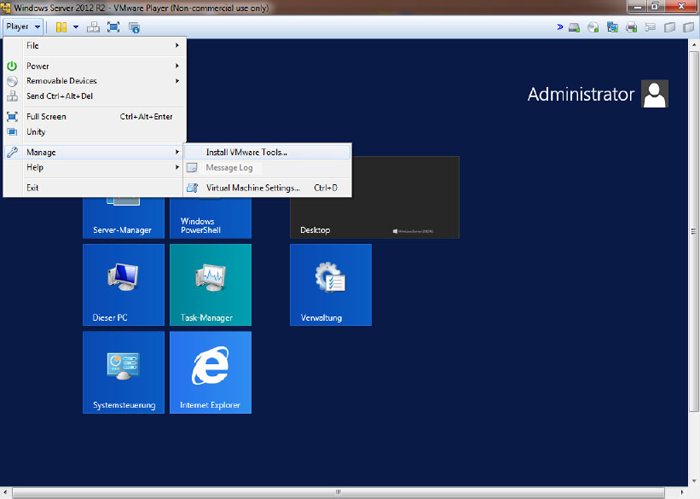Expand the File submenu arrow
Image resolution: width=700 pixels, height=499 pixels.
click(x=177, y=46)
